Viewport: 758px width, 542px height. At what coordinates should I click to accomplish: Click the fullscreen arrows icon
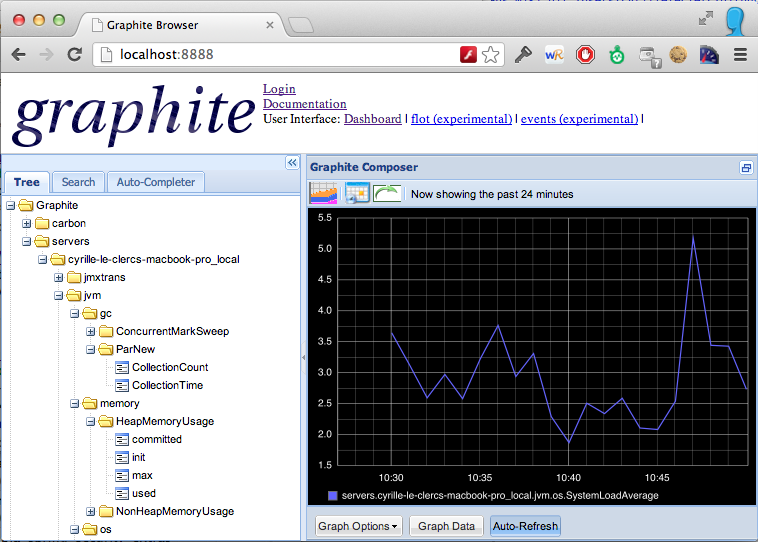(706, 18)
